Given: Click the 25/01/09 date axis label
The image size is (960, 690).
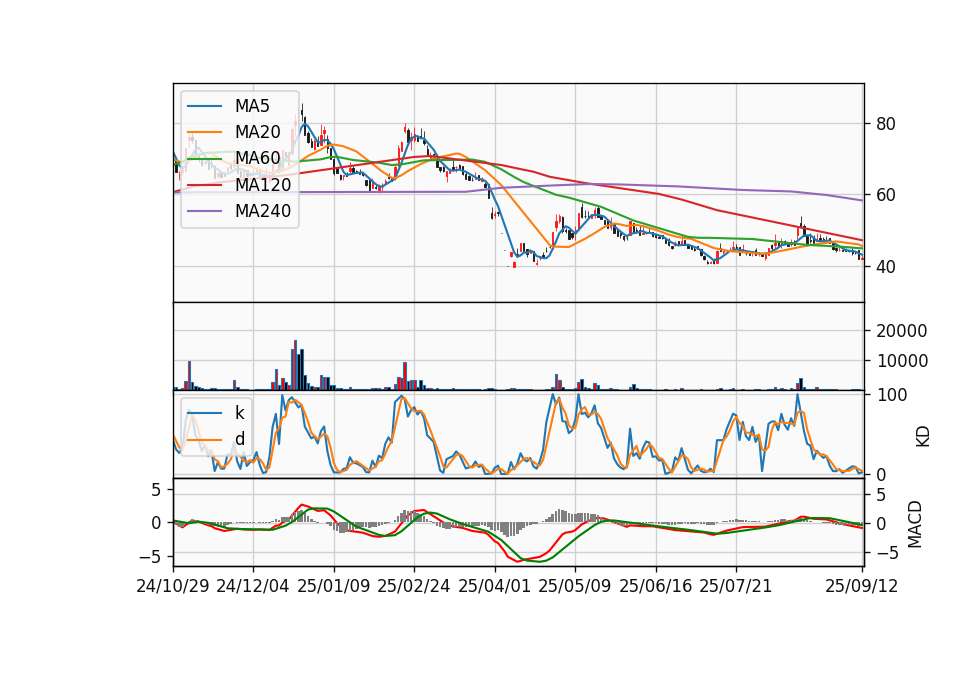Looking at the screenshot, I should tap(334, 586).
